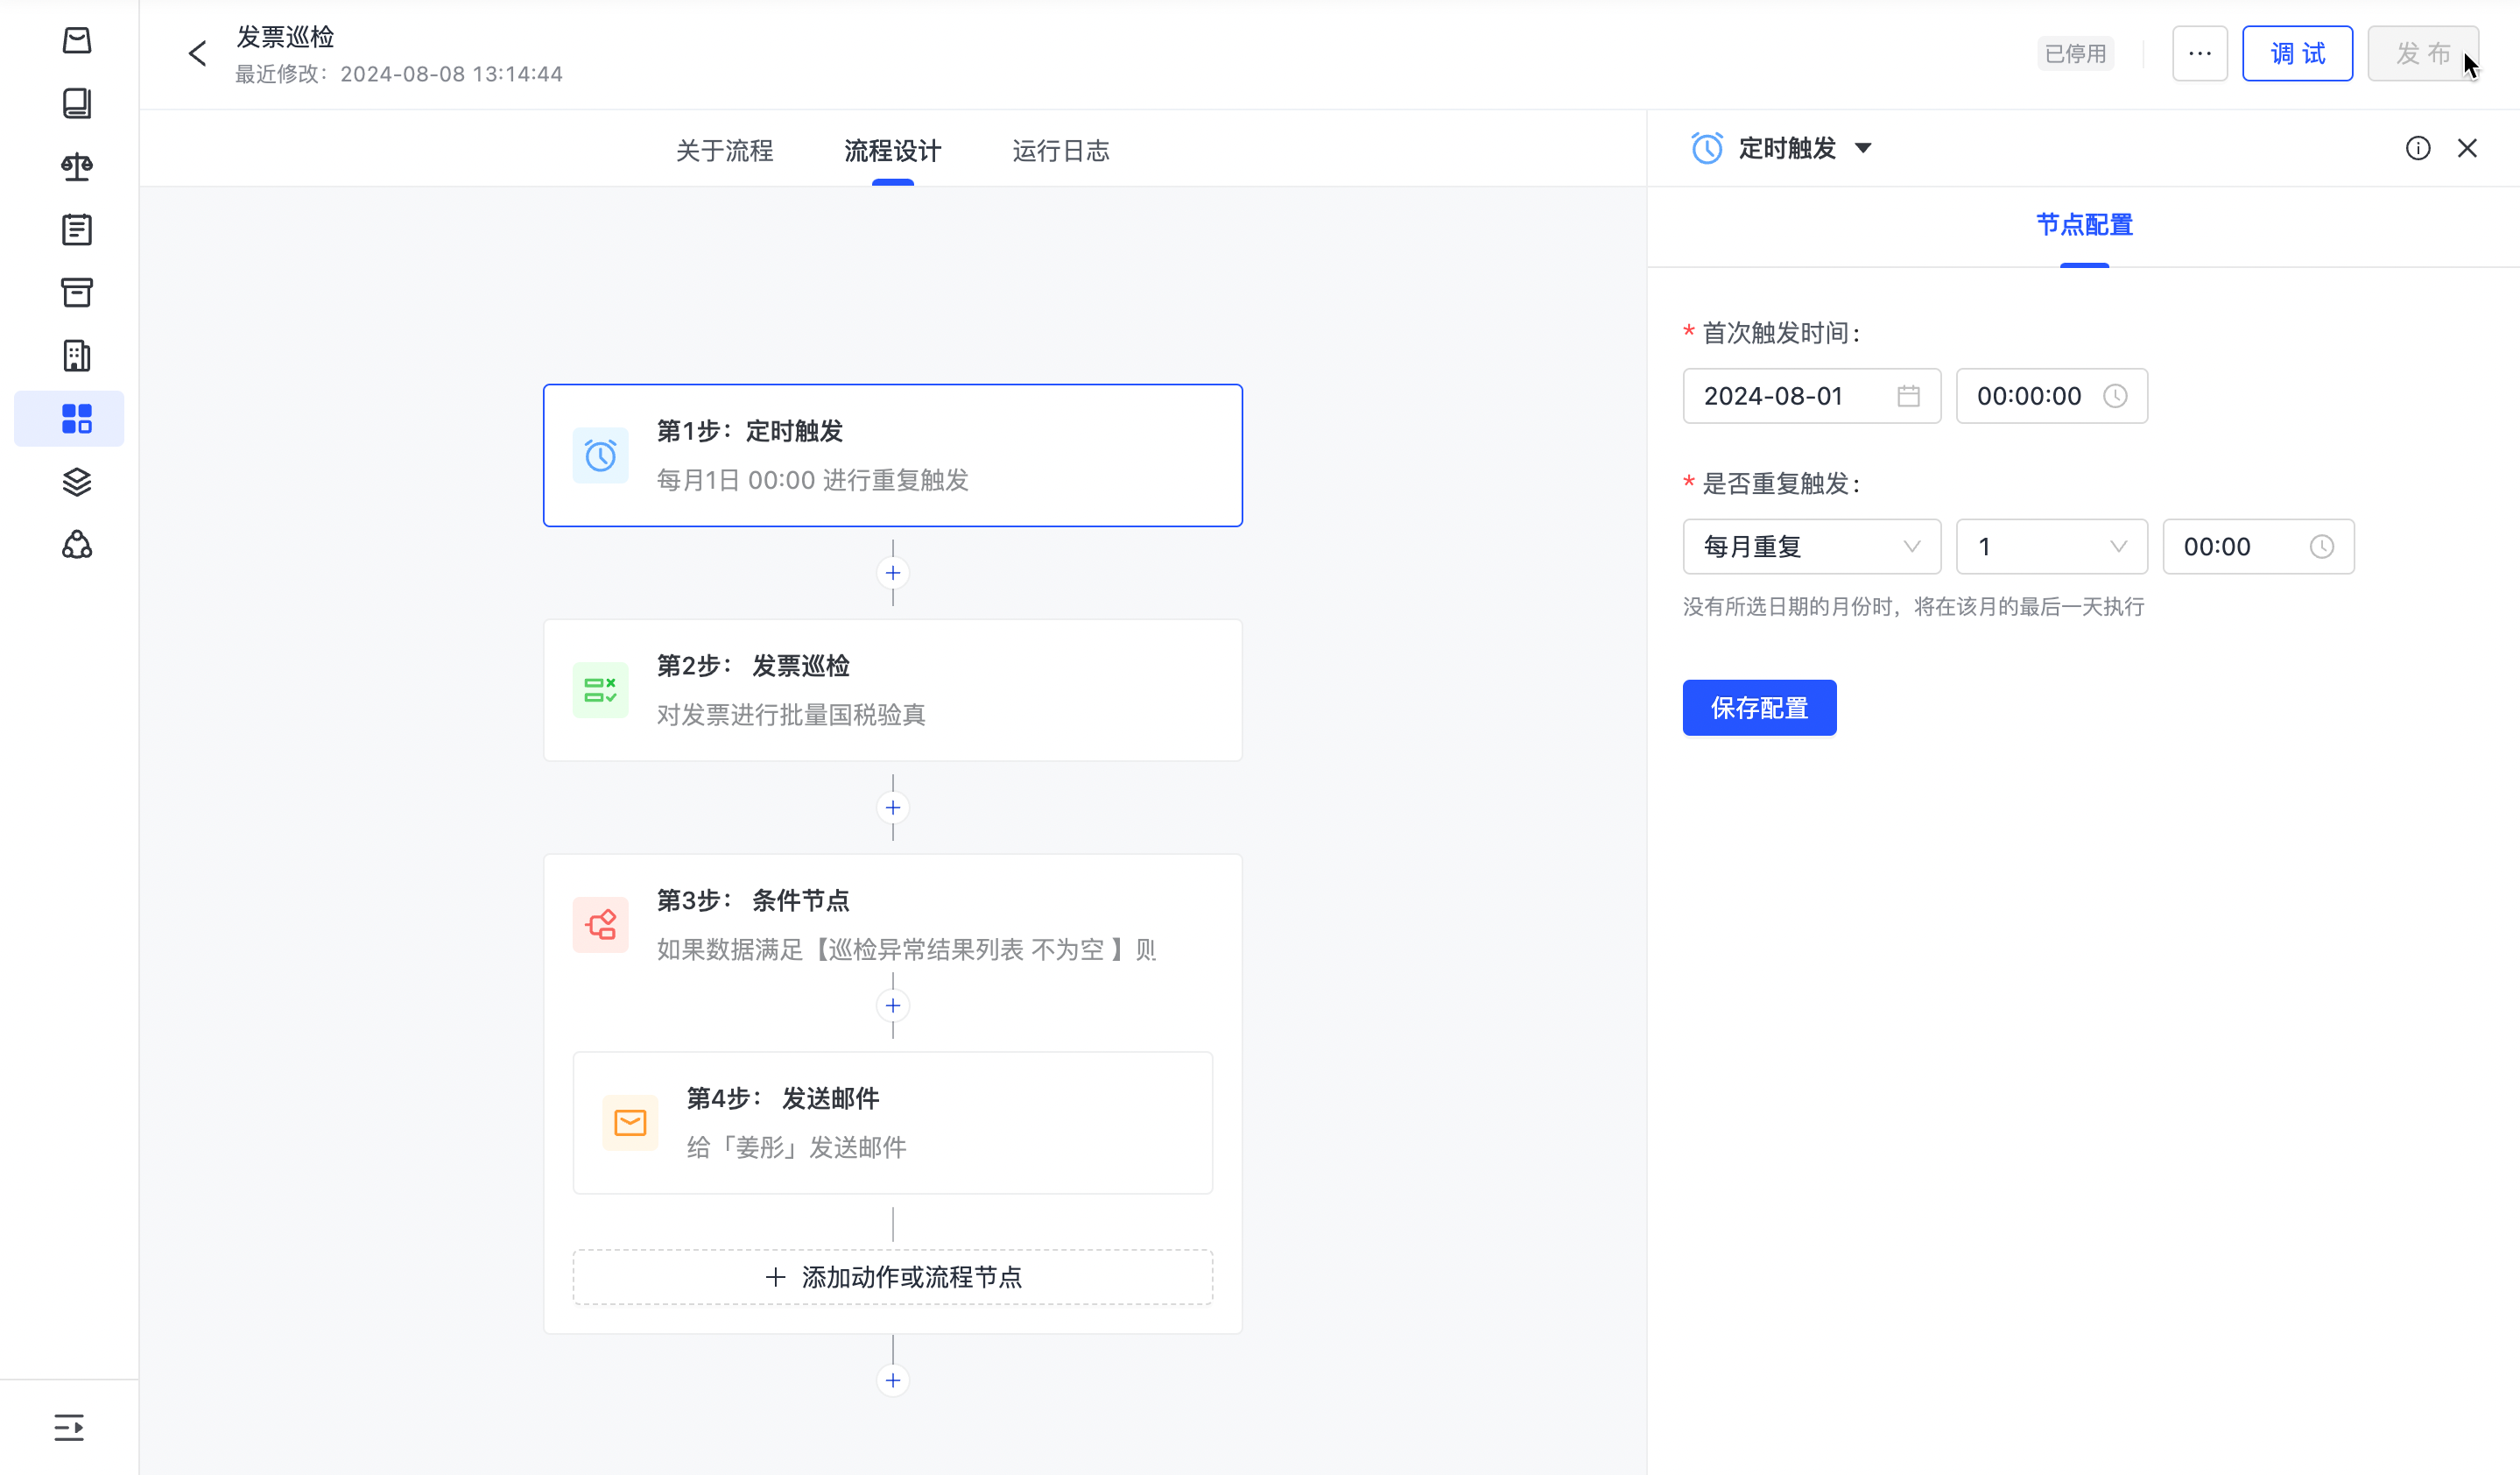Click clock icon in 00:00 repeat field
Screen dimensions: 2520x1475
point(2322,546)
